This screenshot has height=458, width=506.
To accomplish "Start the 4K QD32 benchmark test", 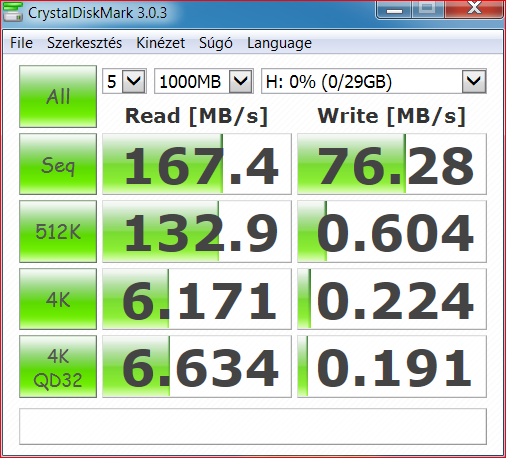I will (x=58, y=366).
